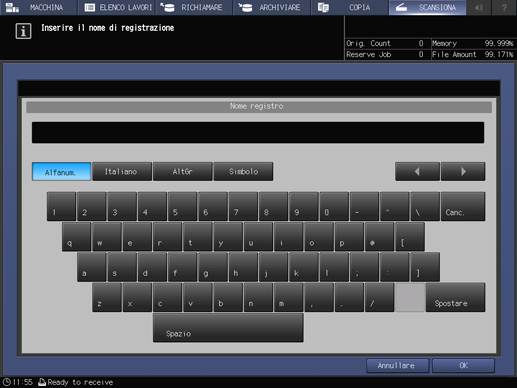This screenshot has width=517, height=388.
Task: Click the Nome registro input field
Action: click(258, 133)
